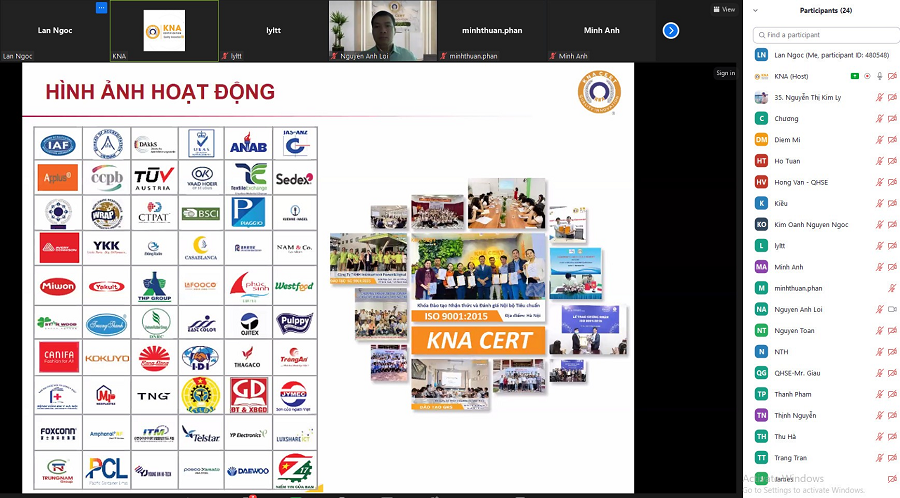Select the lyltt video tile
Viewport: 900px width, 498px height.
274,30
